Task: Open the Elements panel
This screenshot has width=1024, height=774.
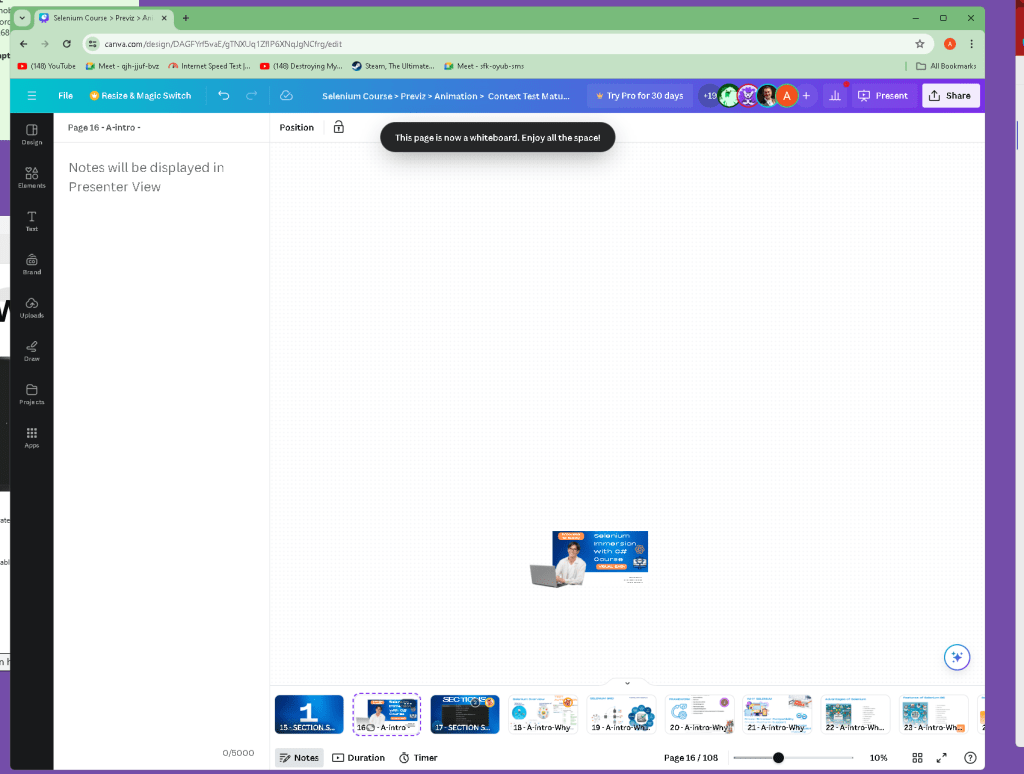Action: [31, 177]
